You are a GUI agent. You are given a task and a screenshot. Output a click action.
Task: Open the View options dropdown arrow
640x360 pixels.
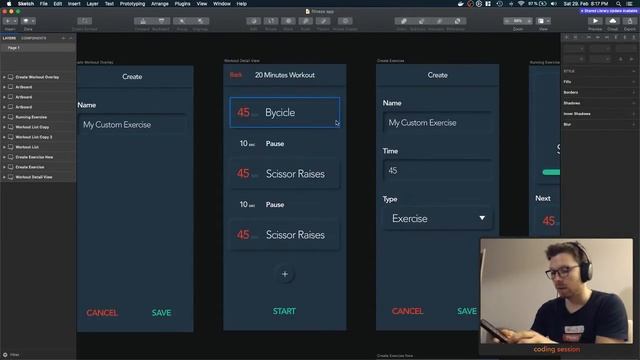[x=548, y=21]
